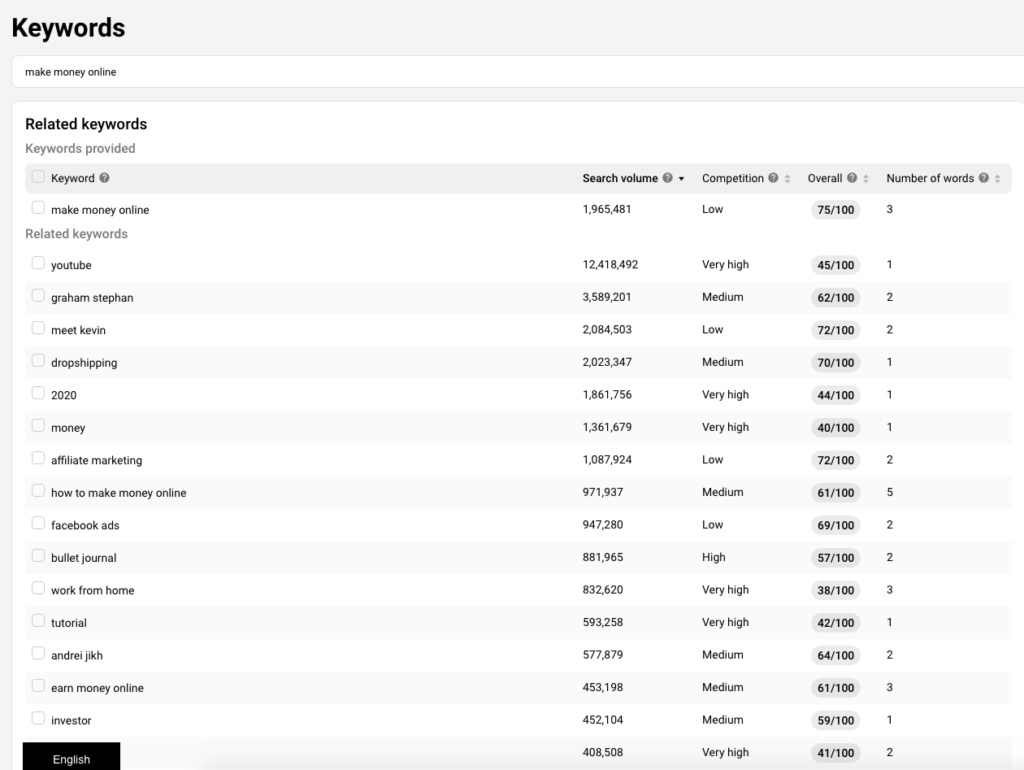
Task: Click the 'High' competition value for bullet journal
Action: pyautogui.click(x=713, y=557)
